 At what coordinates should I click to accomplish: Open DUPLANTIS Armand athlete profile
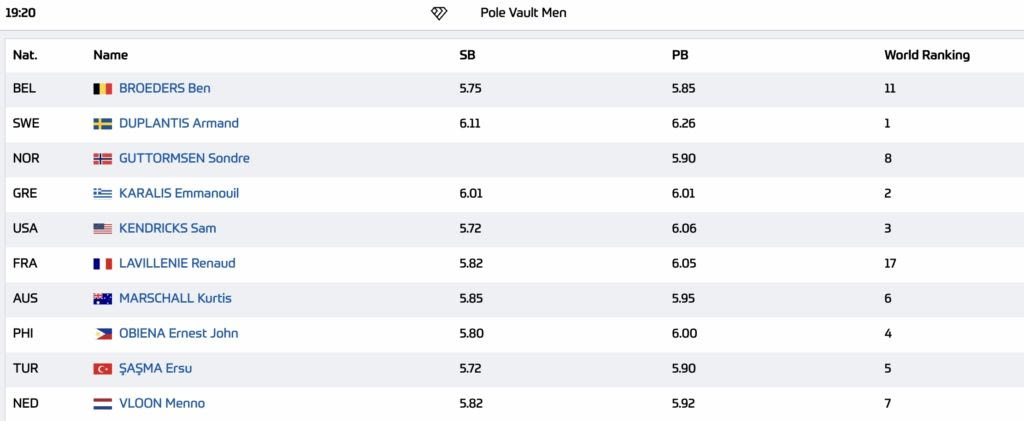point(178,123)
